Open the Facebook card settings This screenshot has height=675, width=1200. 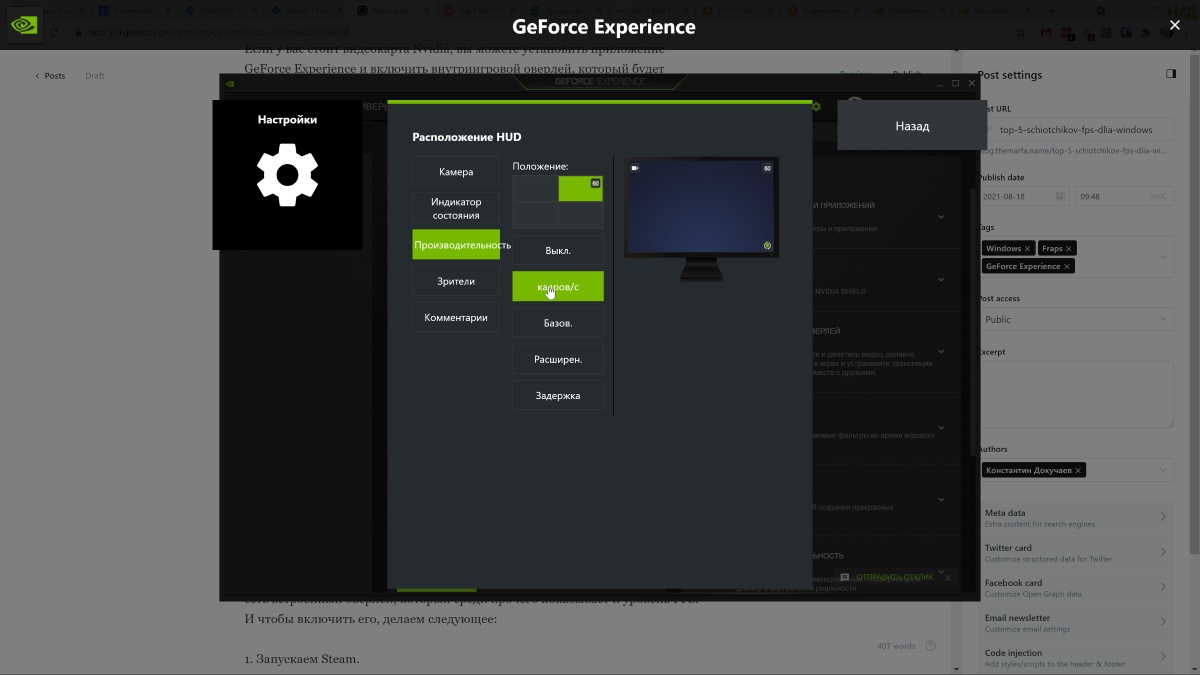click(1075, 587)
